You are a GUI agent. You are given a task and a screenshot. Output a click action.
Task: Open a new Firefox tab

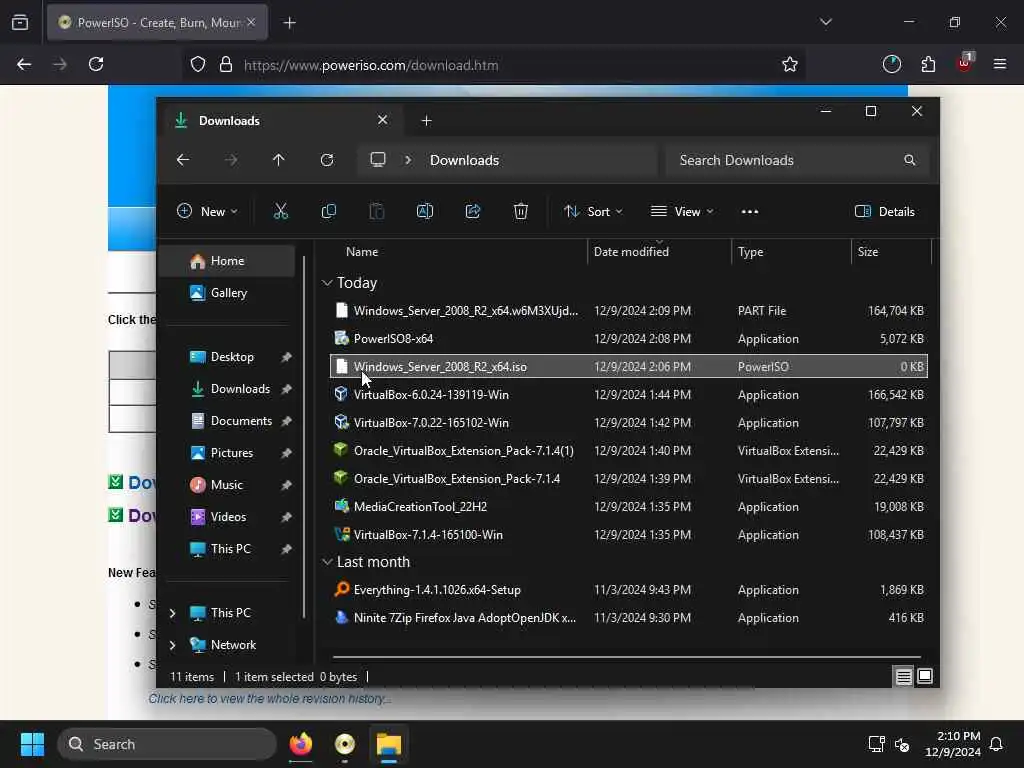(x=289, y=22)
